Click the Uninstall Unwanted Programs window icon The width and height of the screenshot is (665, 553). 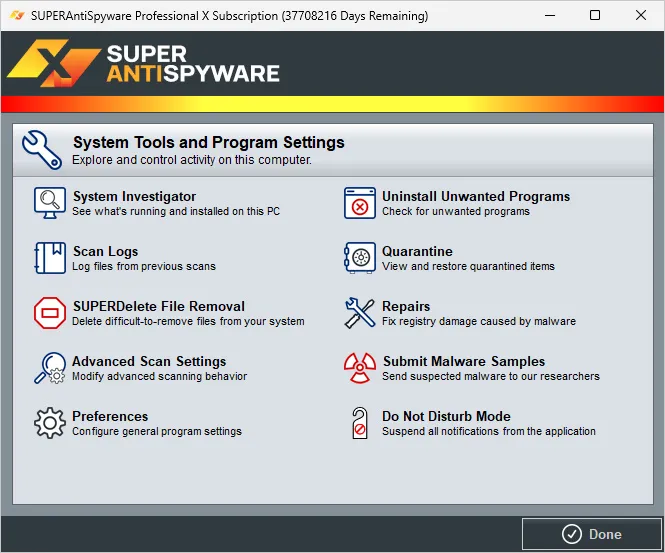(x=360, y=203)
